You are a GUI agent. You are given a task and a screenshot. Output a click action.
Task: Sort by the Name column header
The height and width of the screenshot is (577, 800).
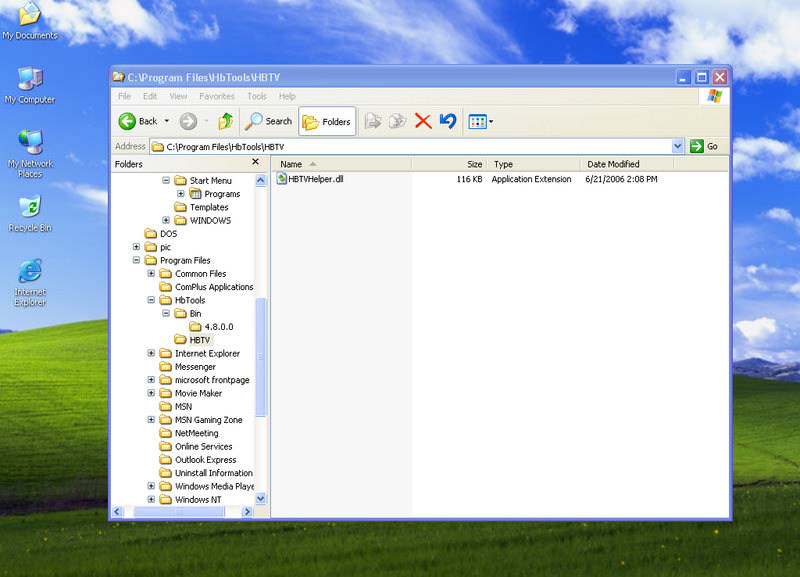(x=341, y=164)
